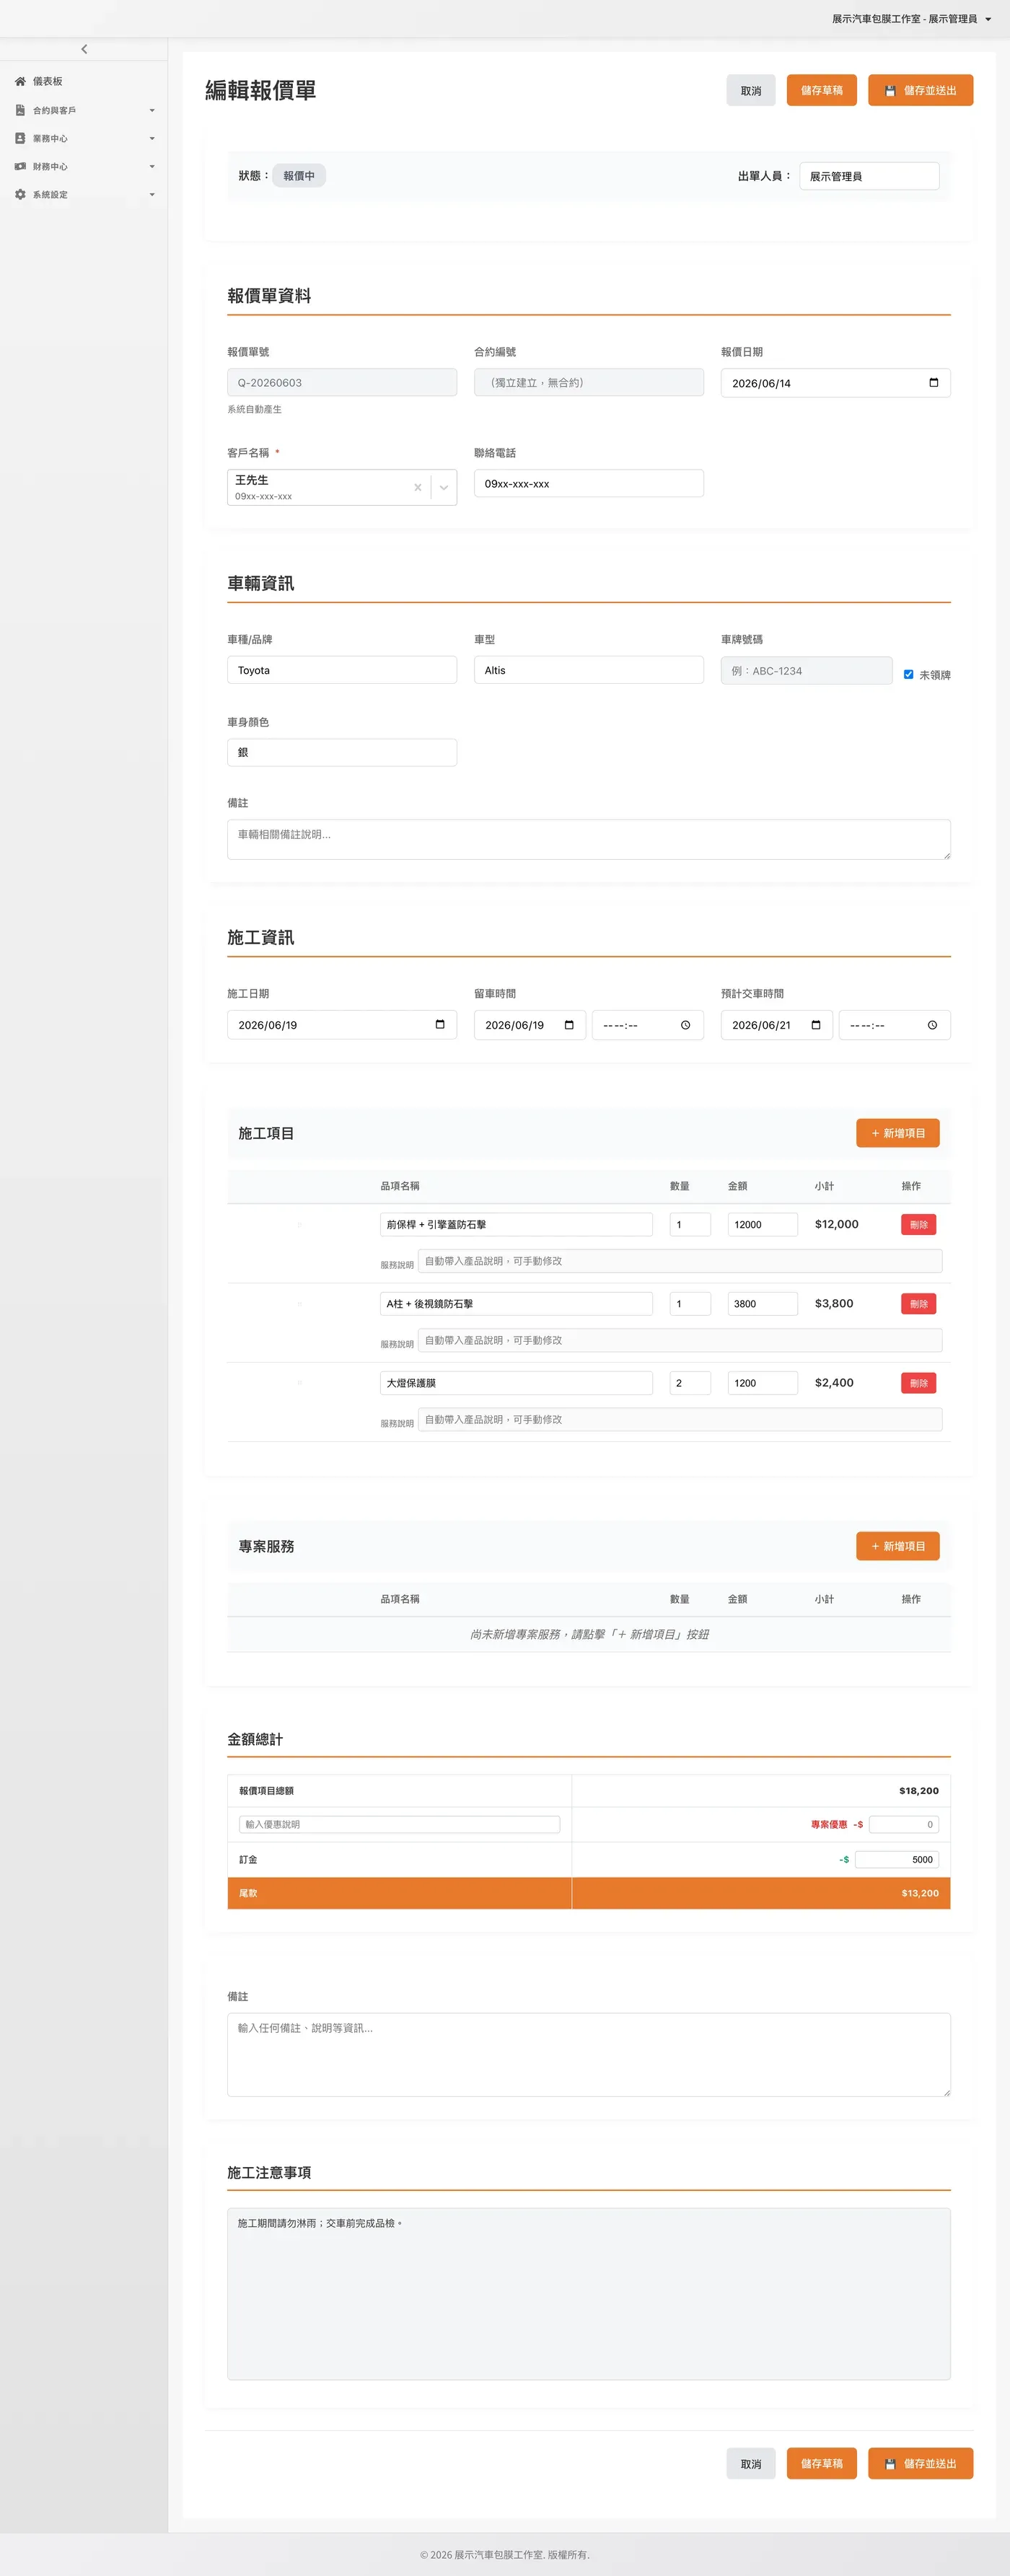Click item name field A柱 + 後視鏡防石擊
Image resolution: width=1010 pixels, height=2576 pixels.
point(516,1303)
